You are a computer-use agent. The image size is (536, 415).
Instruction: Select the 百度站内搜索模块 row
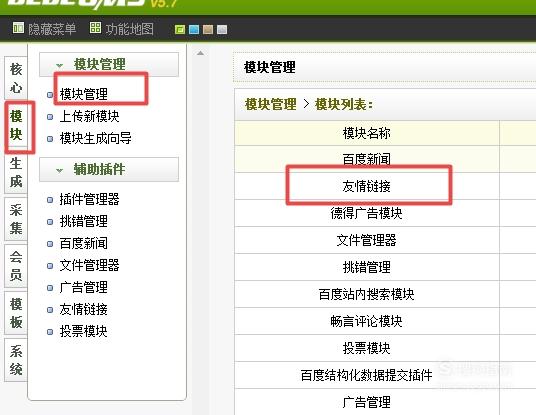click(x=367, y=294)
